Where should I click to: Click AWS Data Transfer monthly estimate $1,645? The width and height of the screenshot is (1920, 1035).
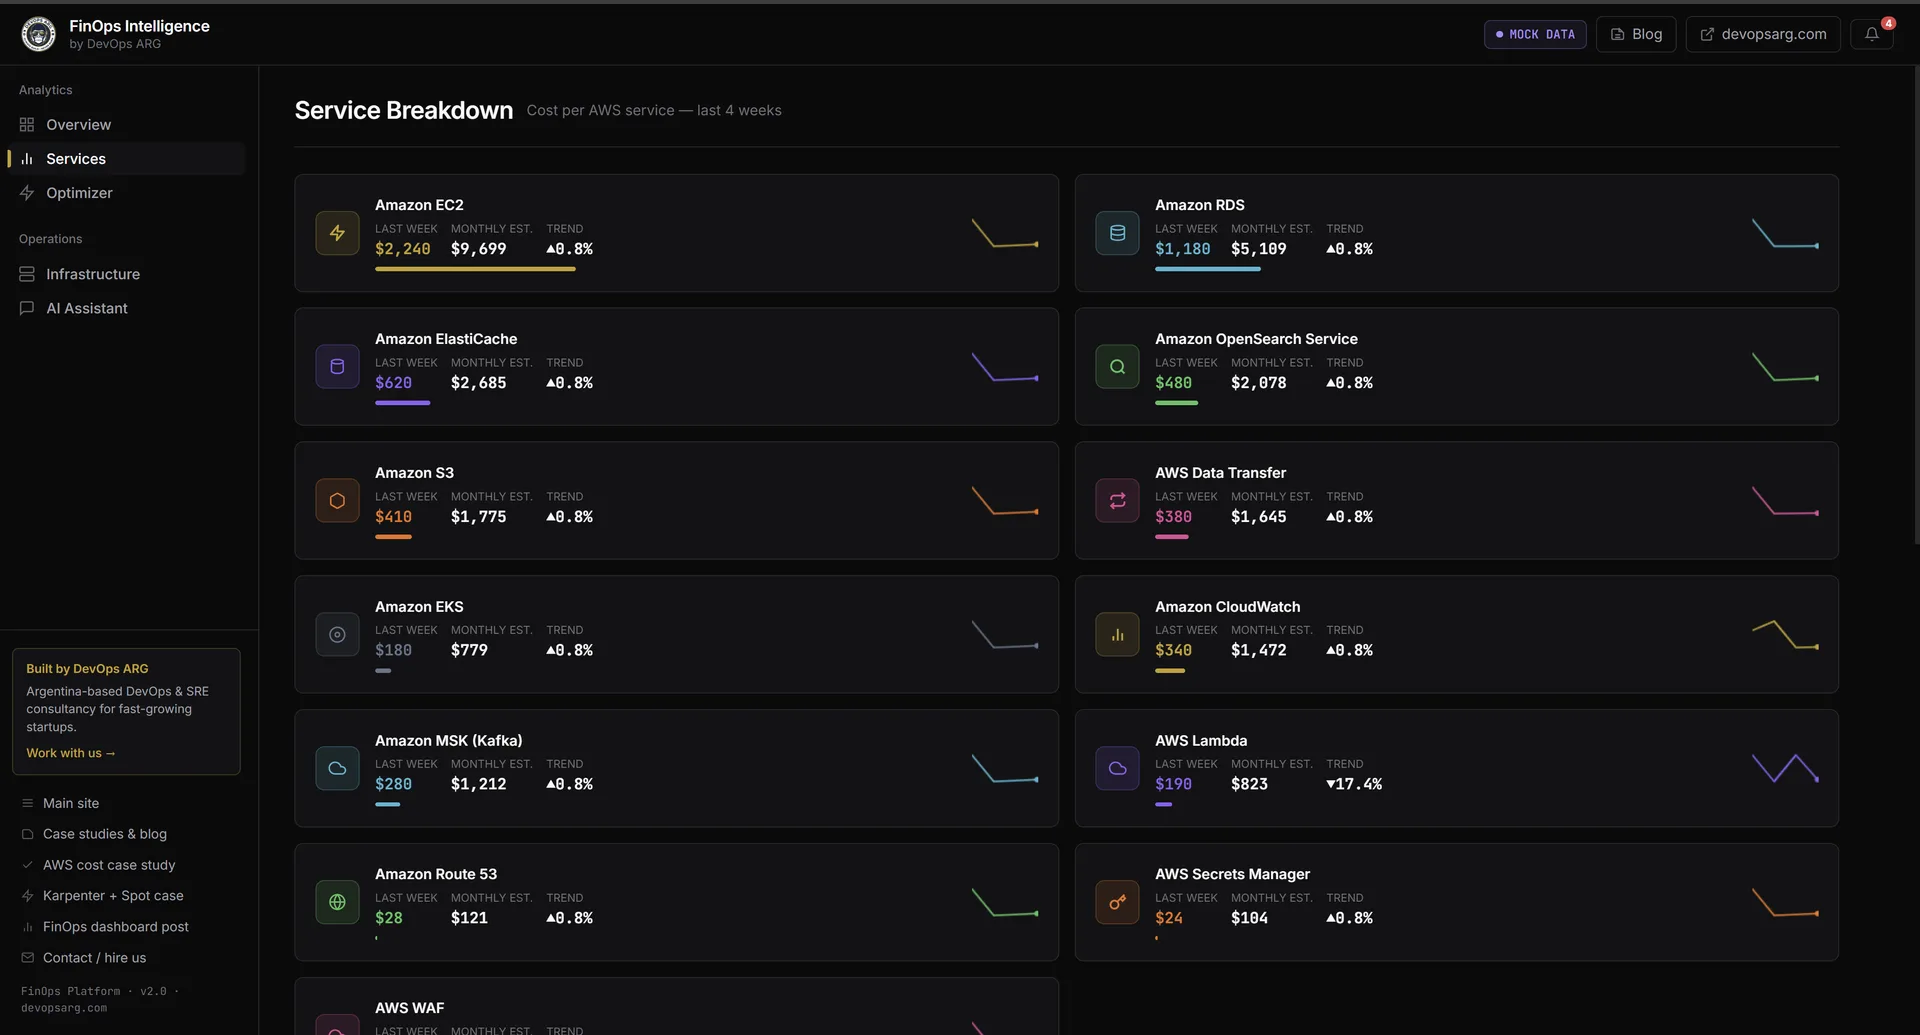pos(1259,517)
